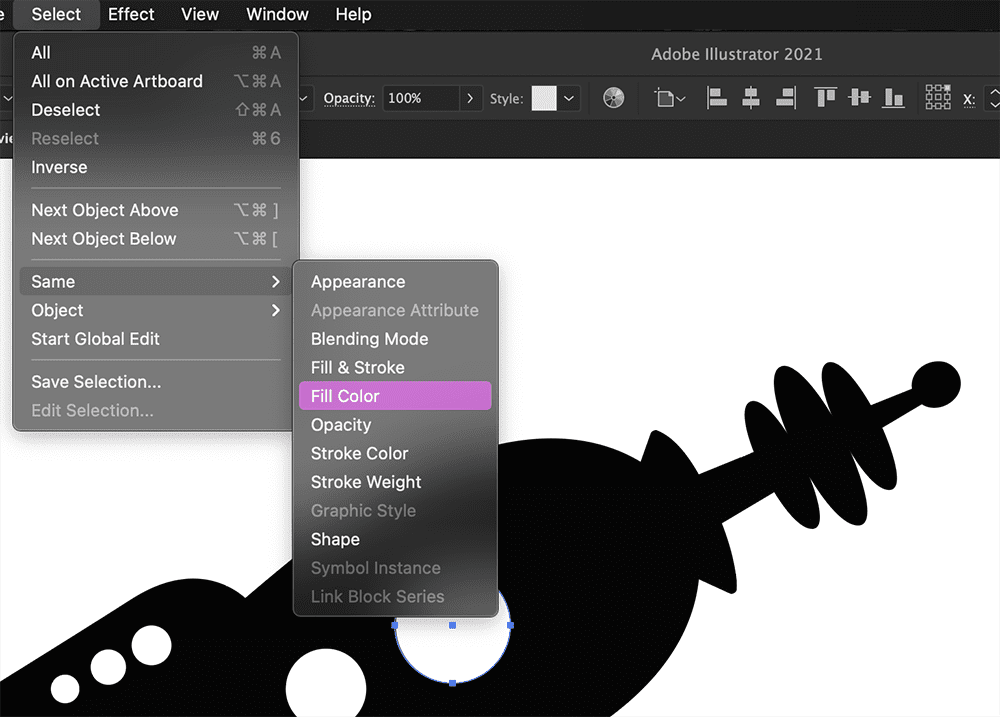Click Horizontal Align Left icon
The height and width of the screenshot is (717, 1000).
[x=717, y=98]
